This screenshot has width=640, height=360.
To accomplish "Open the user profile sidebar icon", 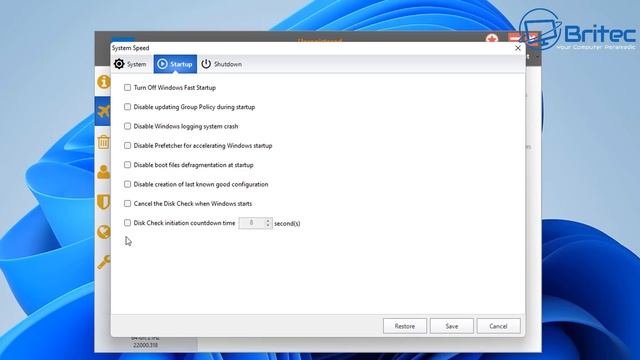I will pyautogui.click(x=103, y=172).
